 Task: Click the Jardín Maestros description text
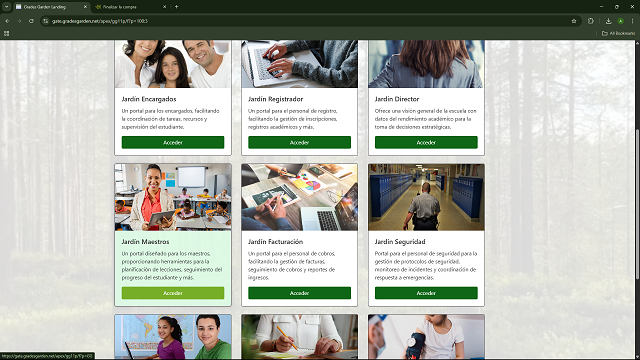tap(172, 265)
